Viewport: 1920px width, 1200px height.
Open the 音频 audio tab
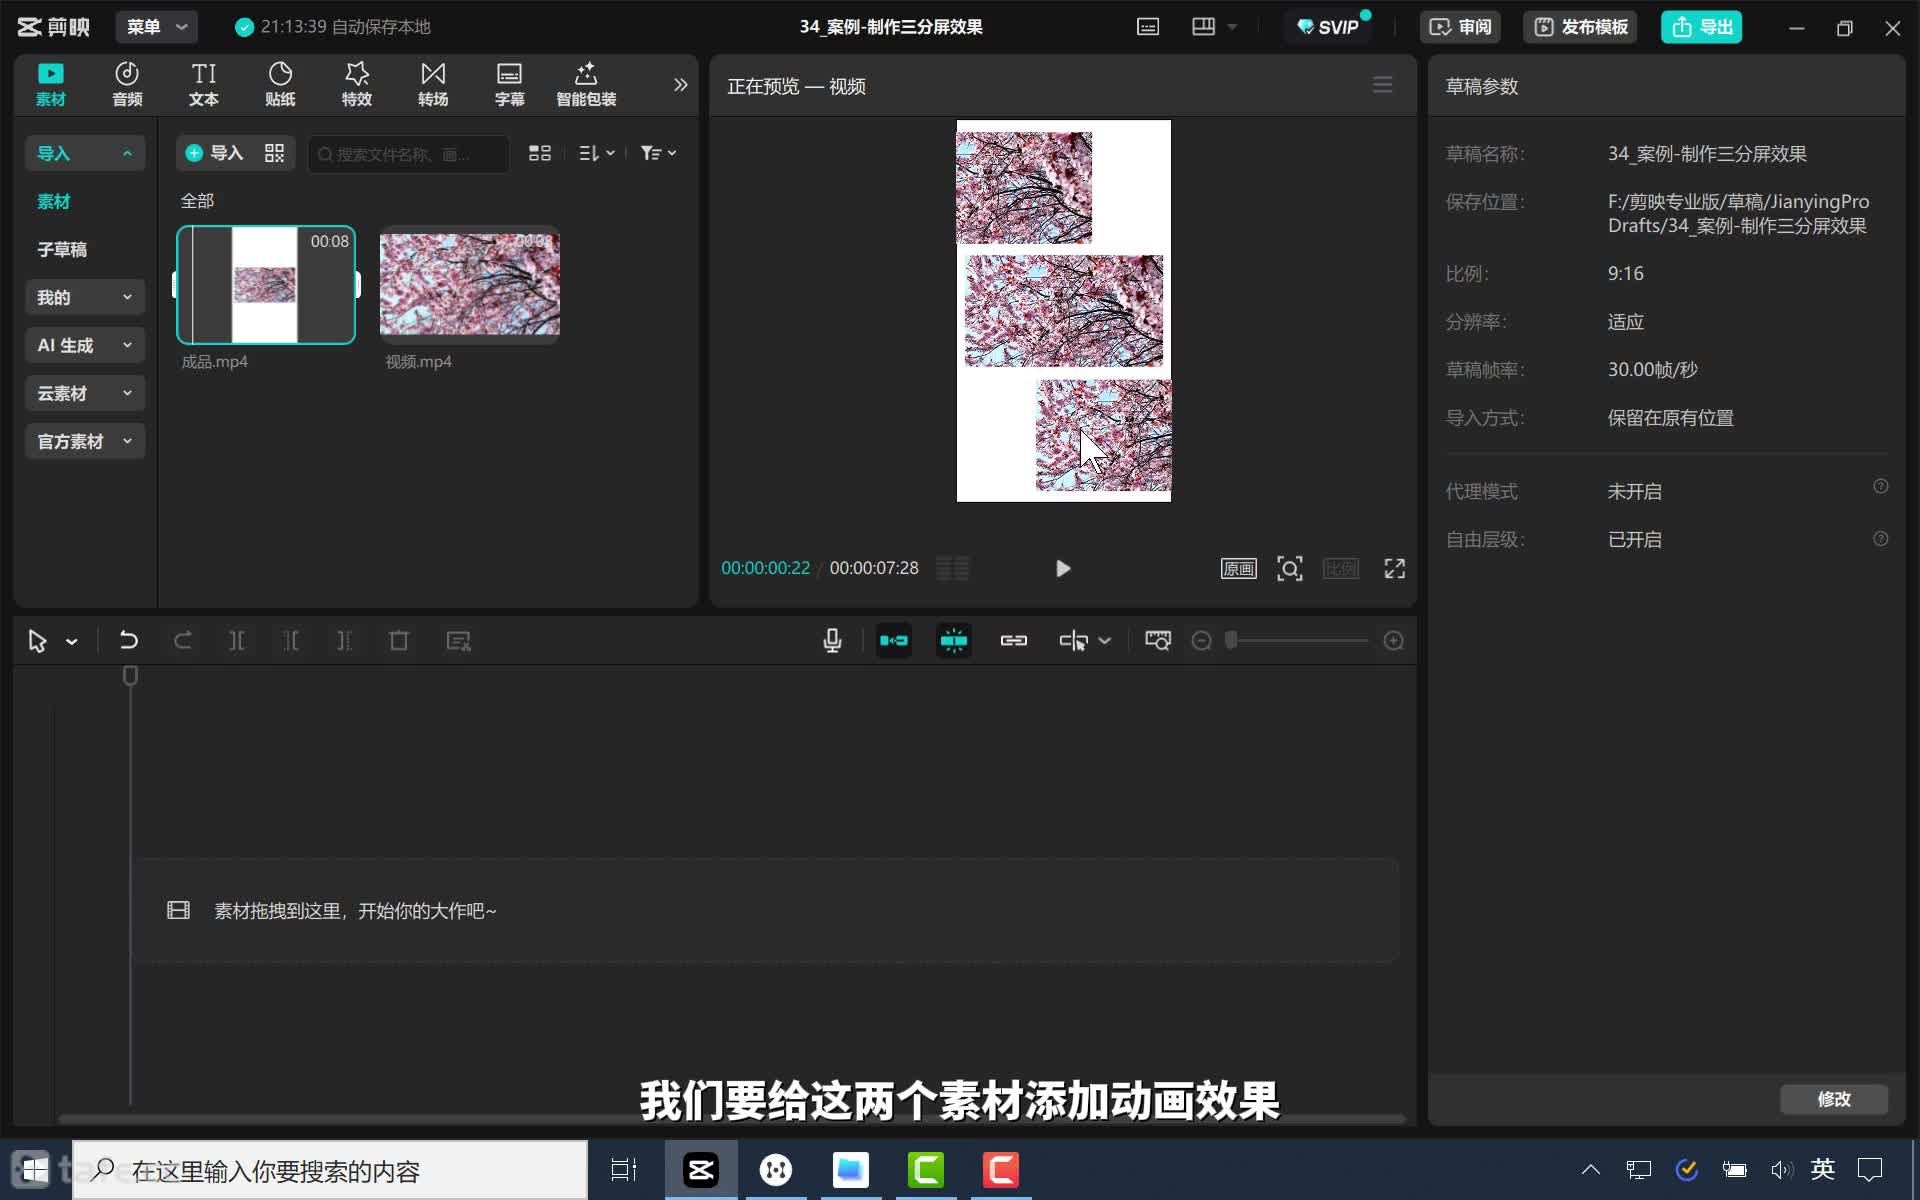(x=127, y=84)
